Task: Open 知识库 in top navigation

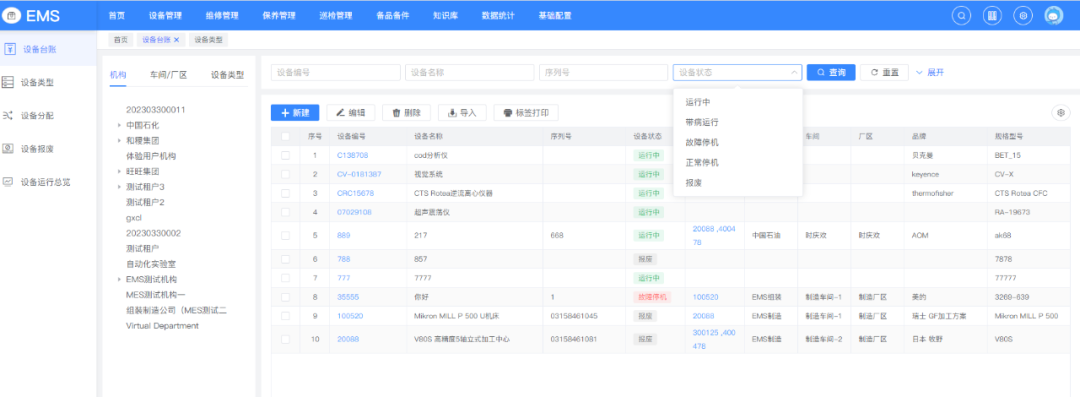Action: (446, 15)
